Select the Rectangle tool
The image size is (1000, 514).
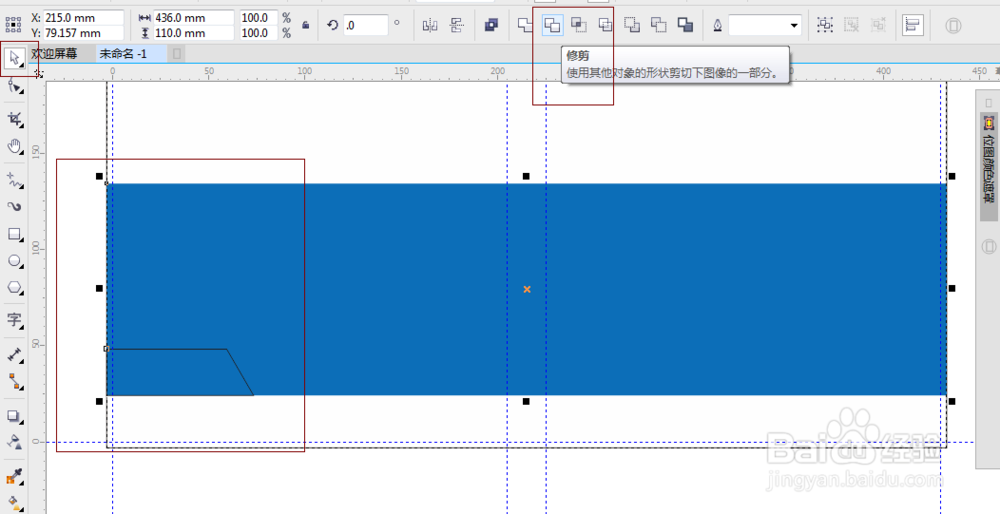coord(14,234)
